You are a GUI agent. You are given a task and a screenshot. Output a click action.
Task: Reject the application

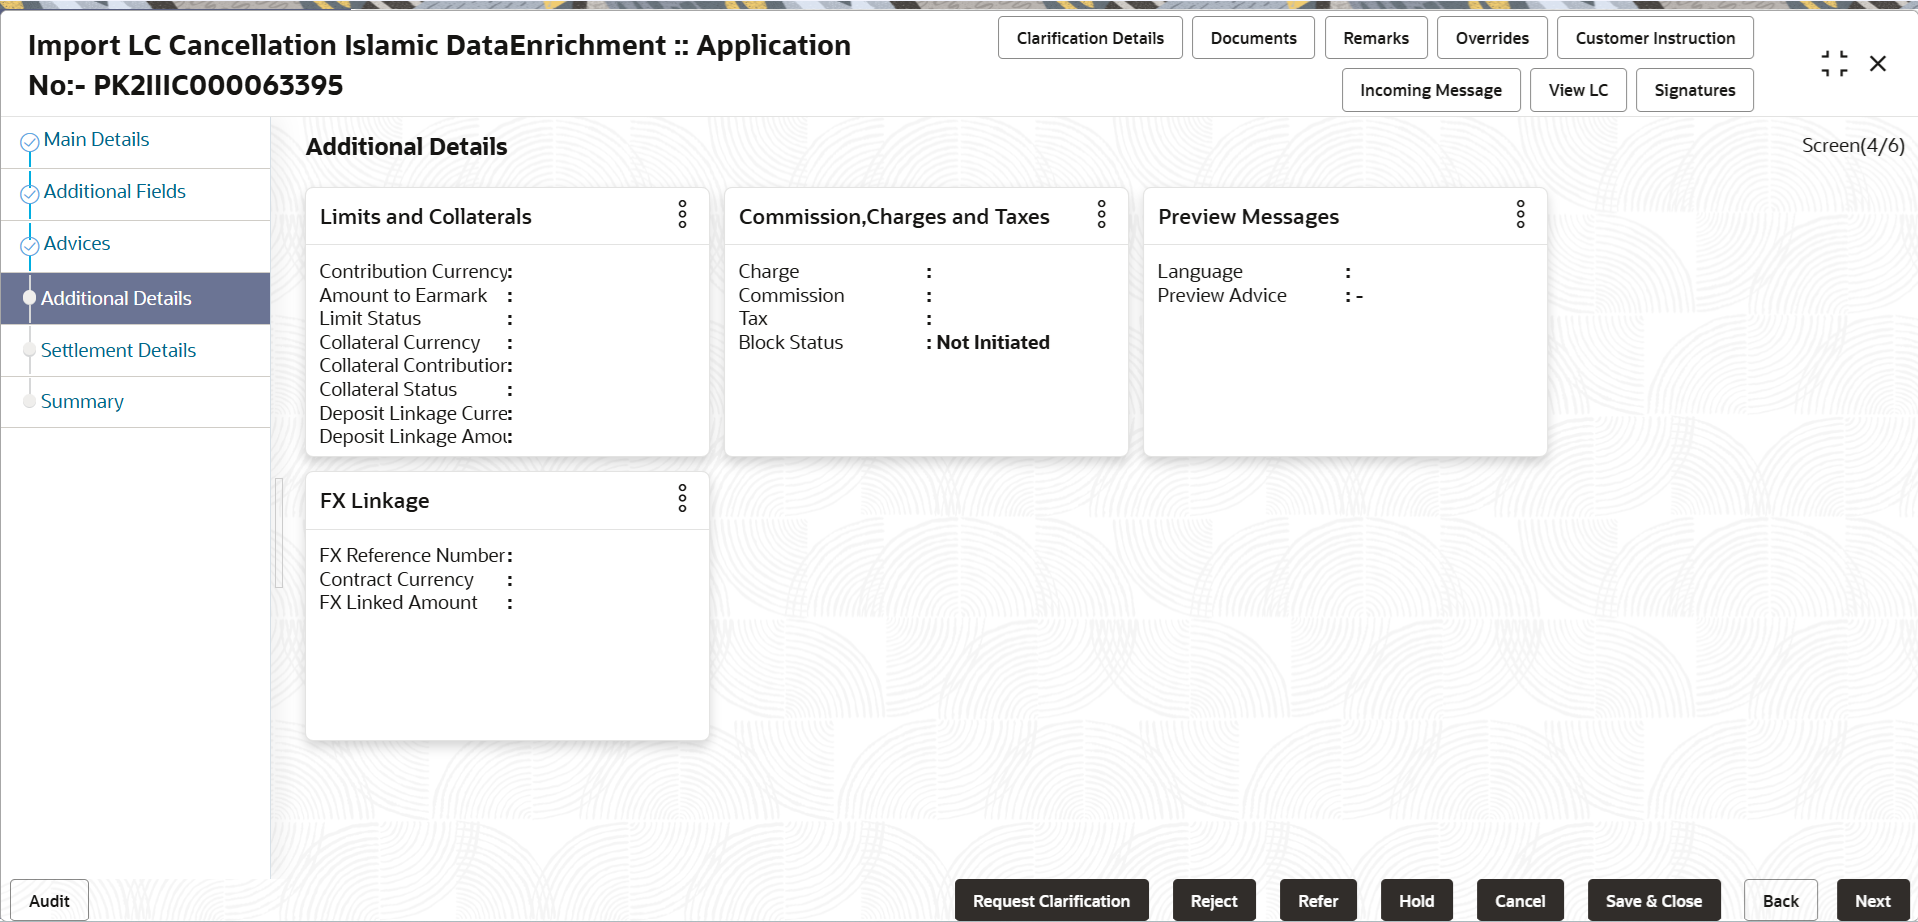pyautogui.click(x=1214, y=901)
